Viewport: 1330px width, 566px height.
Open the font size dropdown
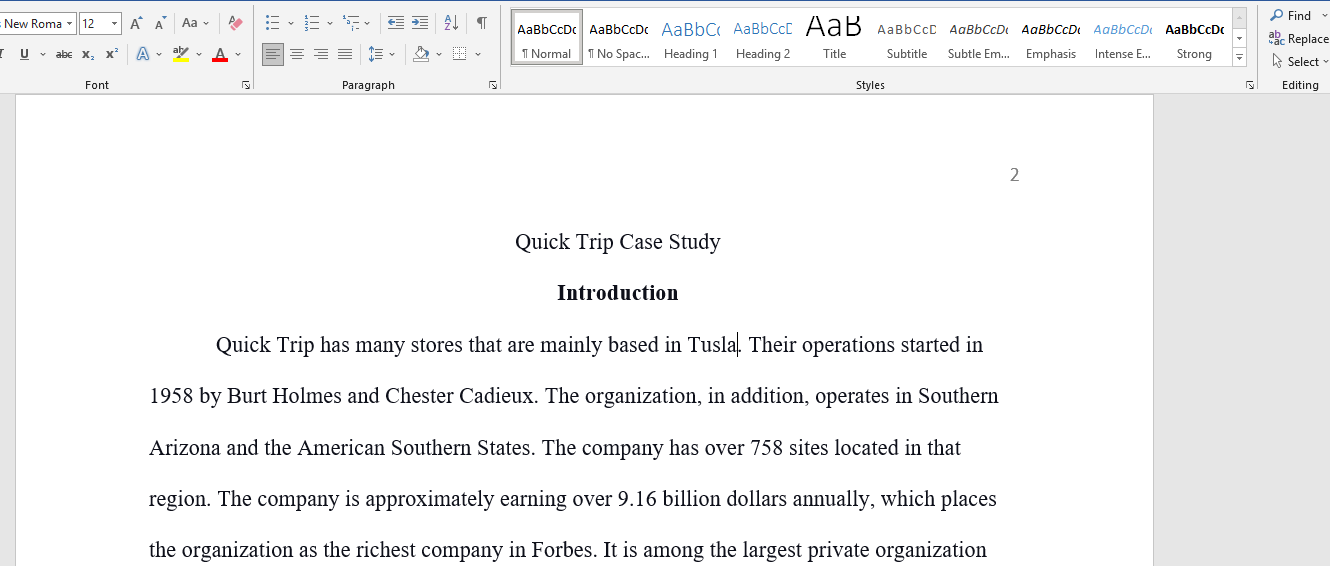tap(115, 23)
